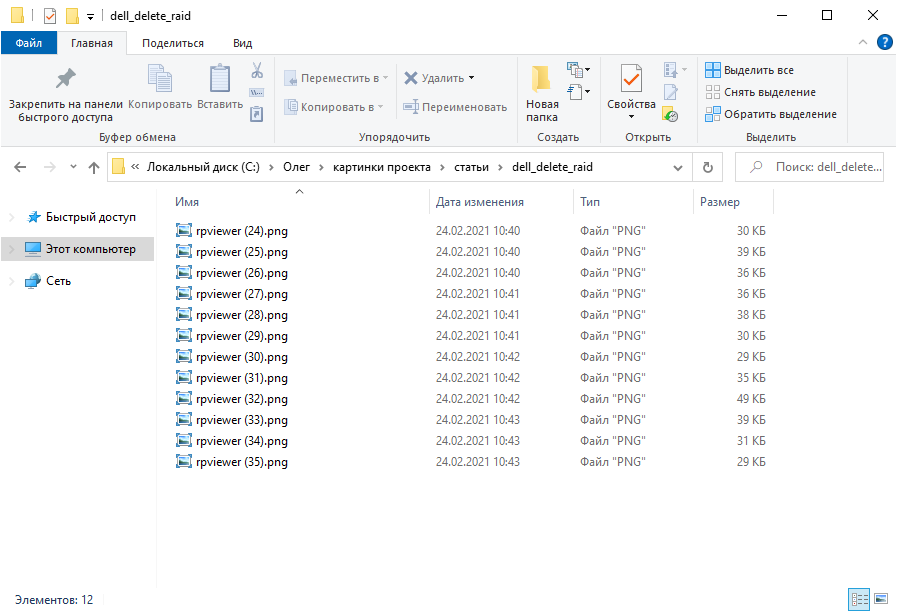
Task: Click the Свойства checkmark icon
Action: coord(631,78)
